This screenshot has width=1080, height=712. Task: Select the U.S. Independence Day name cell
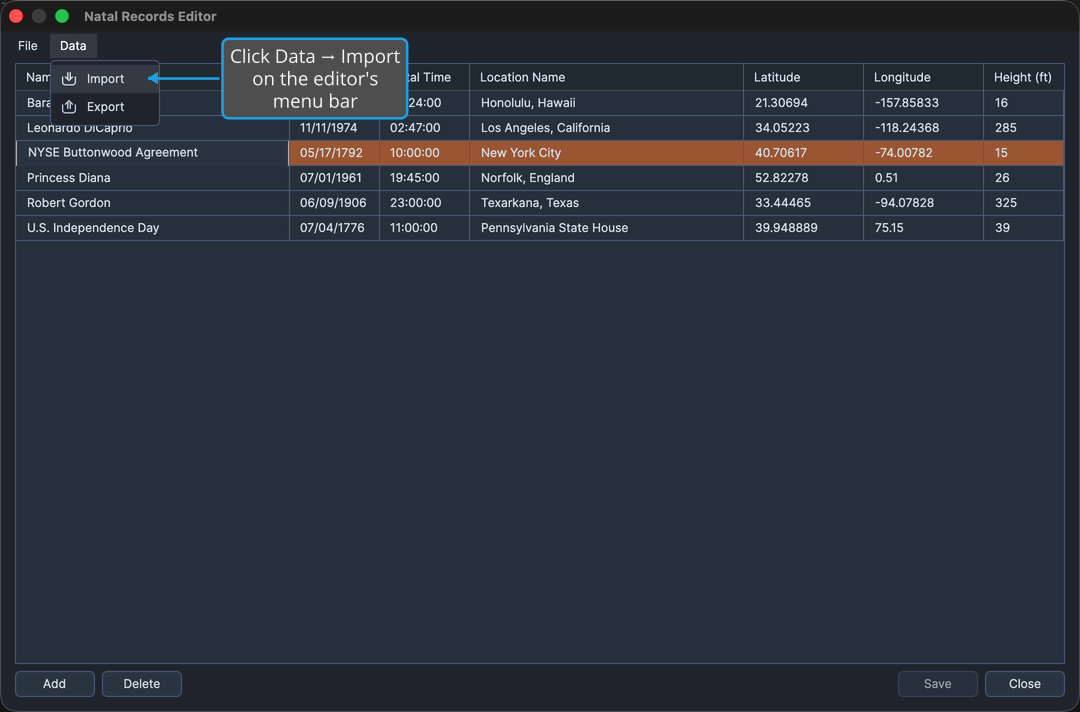(152, 228)
